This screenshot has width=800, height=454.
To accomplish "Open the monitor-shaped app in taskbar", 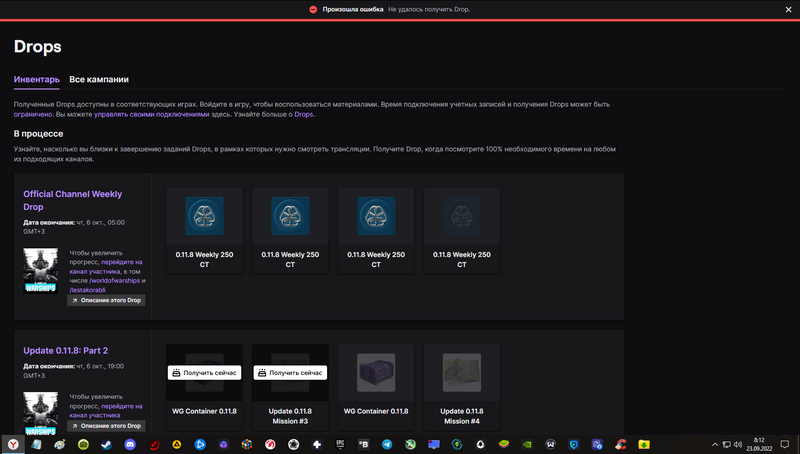I will [434, 444].
